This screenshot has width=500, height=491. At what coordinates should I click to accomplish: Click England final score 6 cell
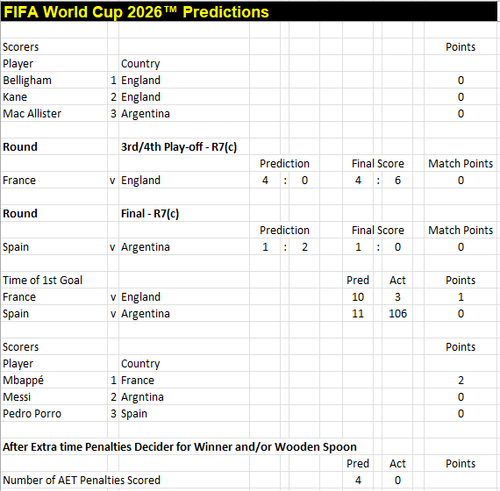point(398,180)
